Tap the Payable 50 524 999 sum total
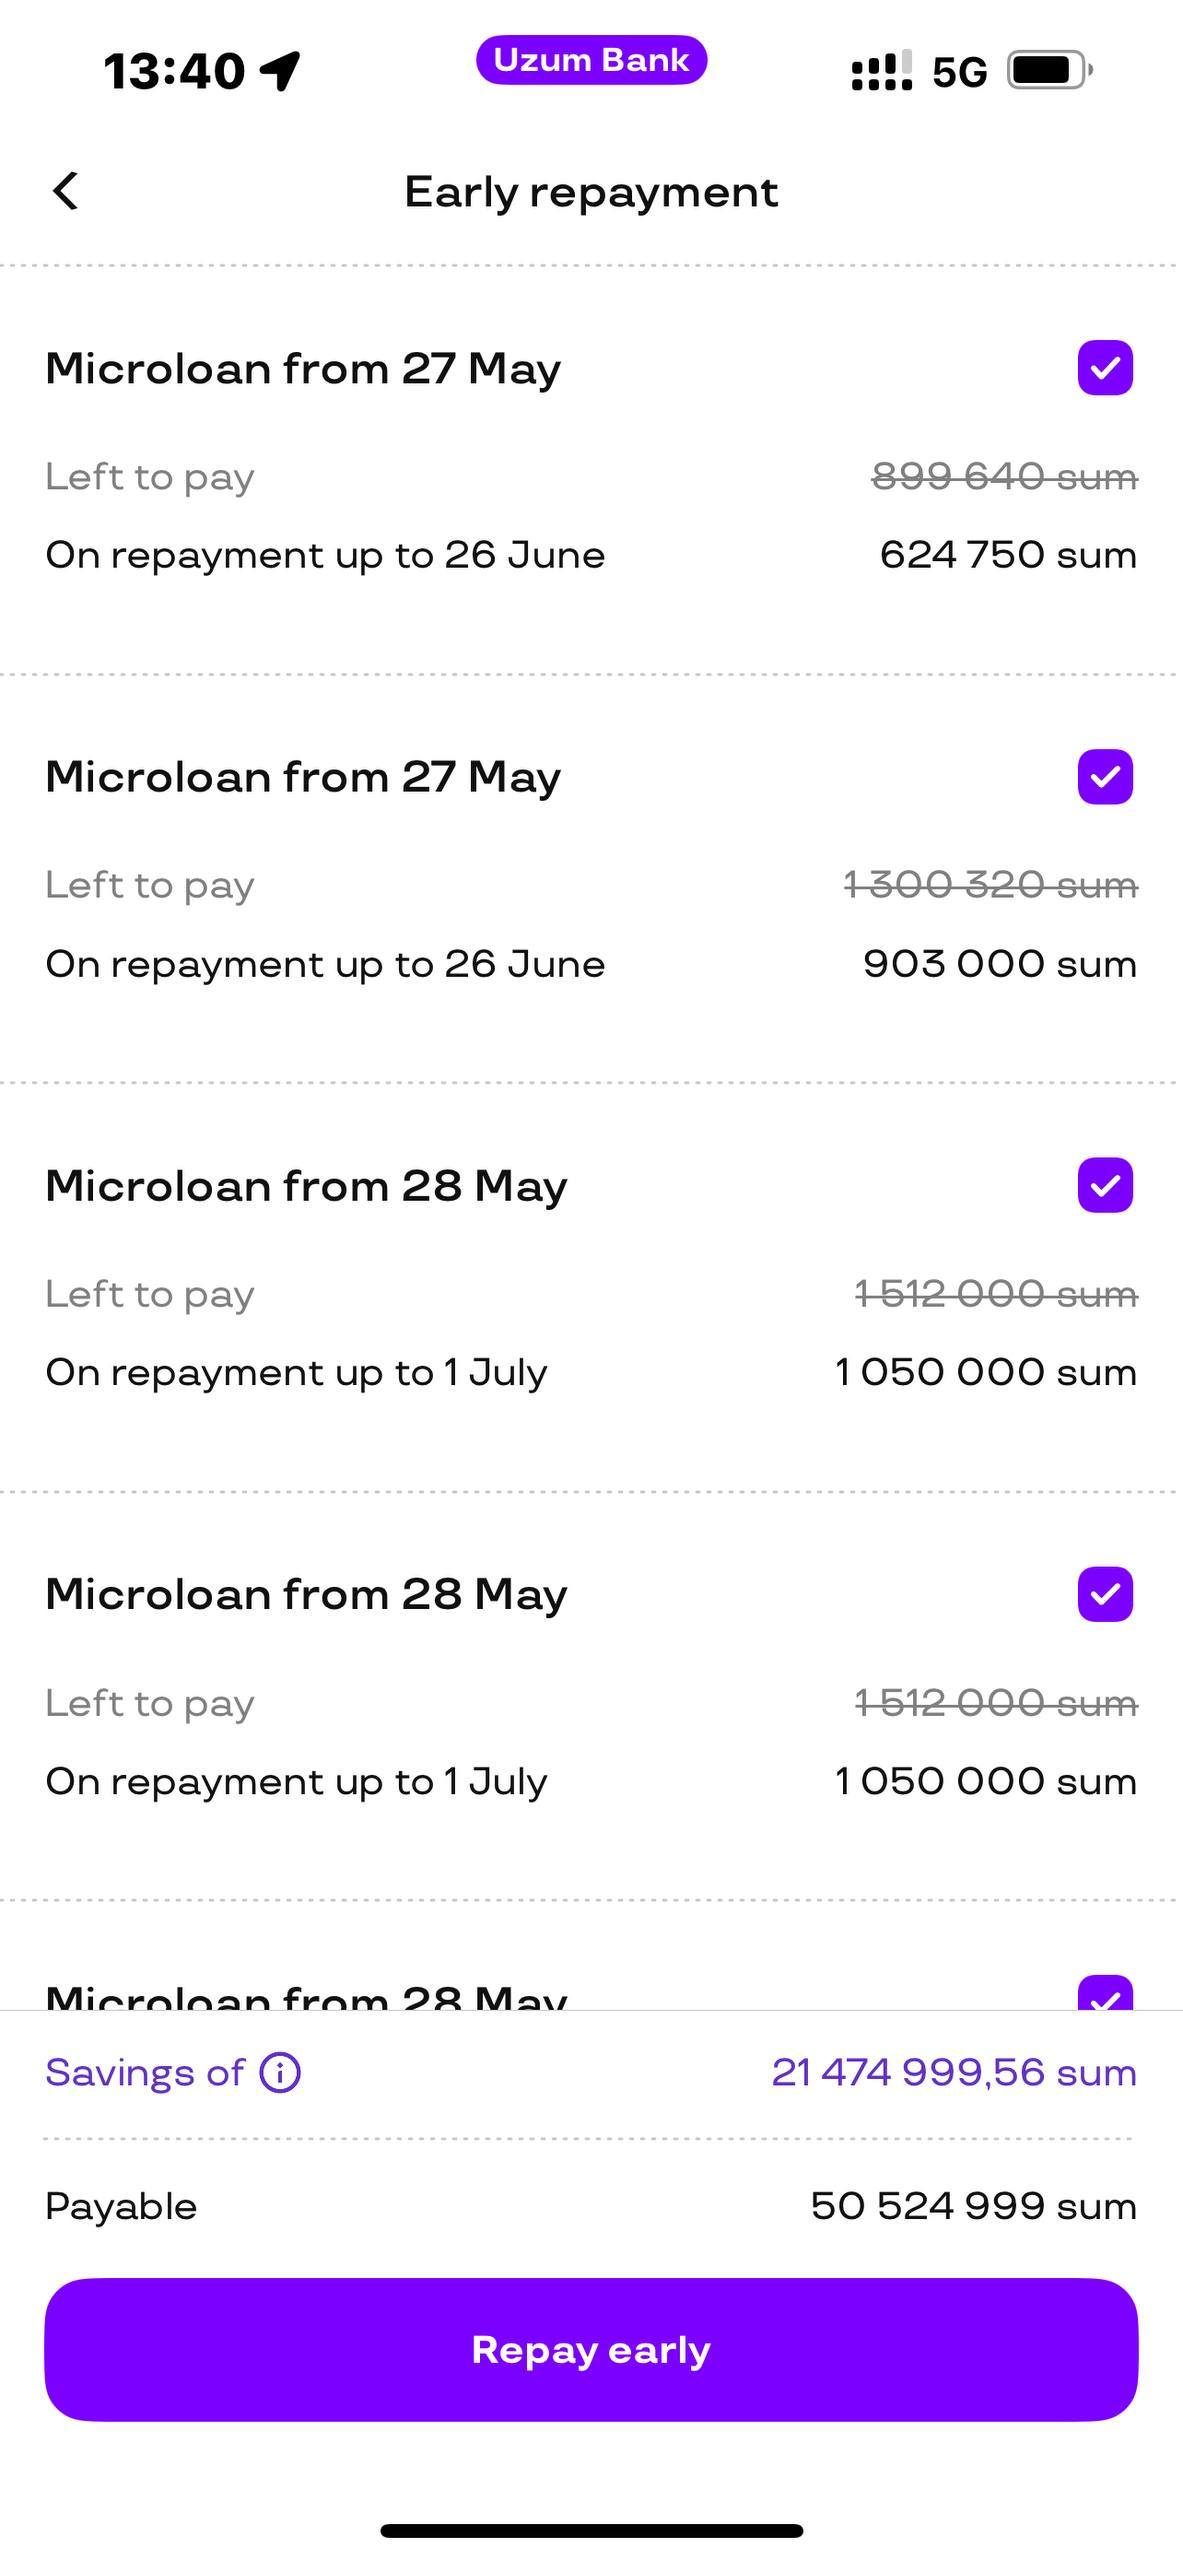The image size is (1183, 2560). (591, 2206)
